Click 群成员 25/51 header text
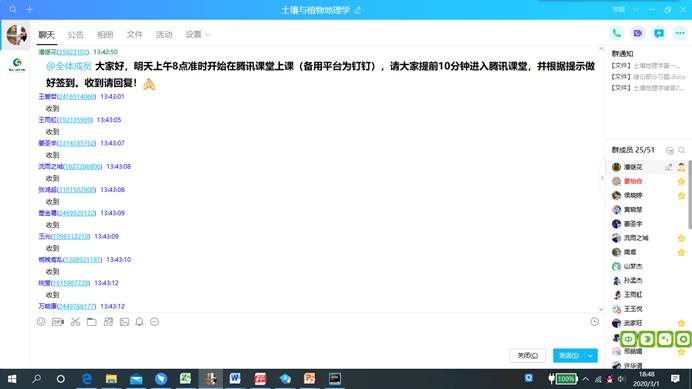 pyautogui.click(x=633, y=150)
